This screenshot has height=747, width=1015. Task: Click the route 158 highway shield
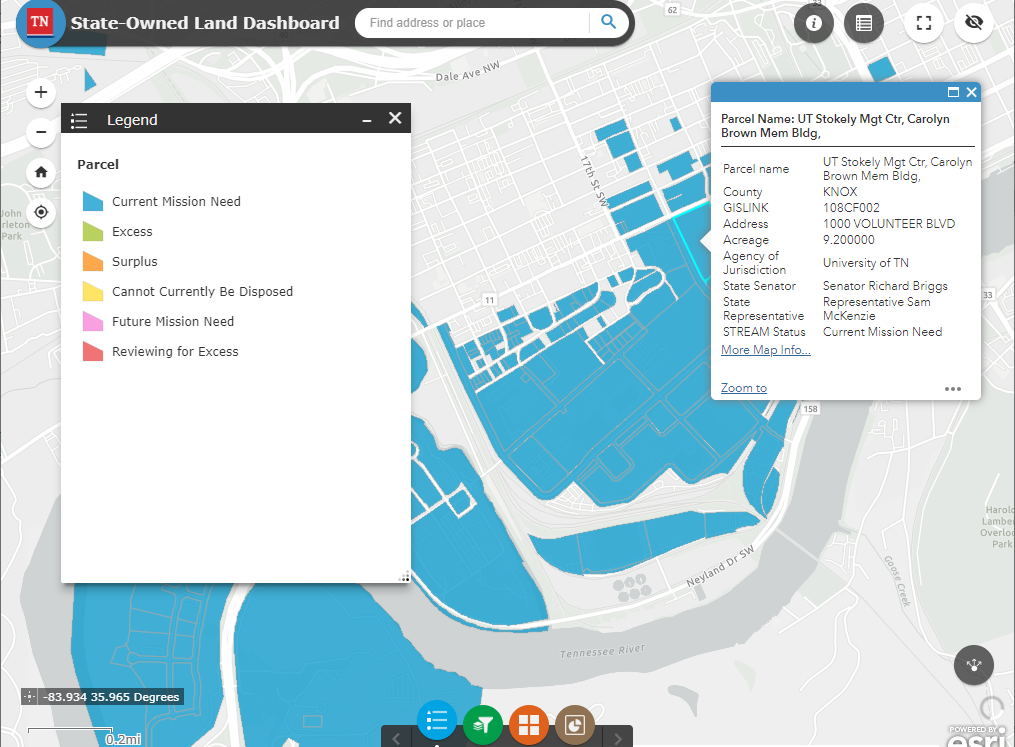(x=810, y=409)
